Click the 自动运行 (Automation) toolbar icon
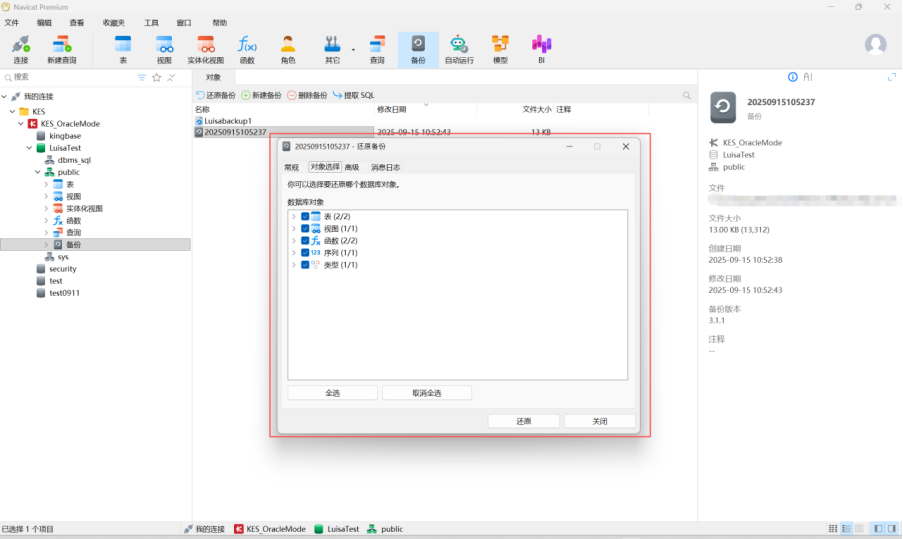Viewport: 903px width, 539px height. (x=459, y=45)
